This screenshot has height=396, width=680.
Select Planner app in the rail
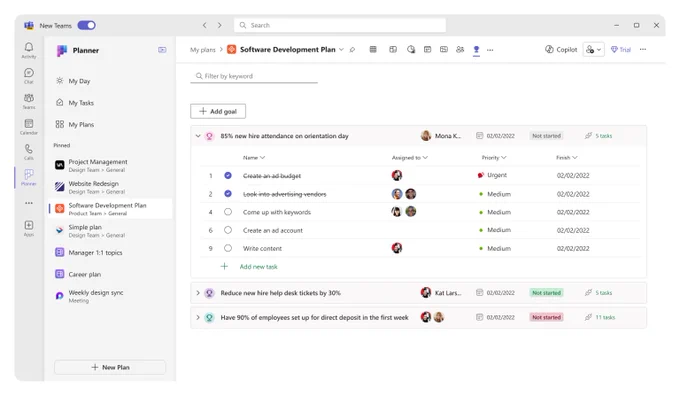tap(29, 177)
